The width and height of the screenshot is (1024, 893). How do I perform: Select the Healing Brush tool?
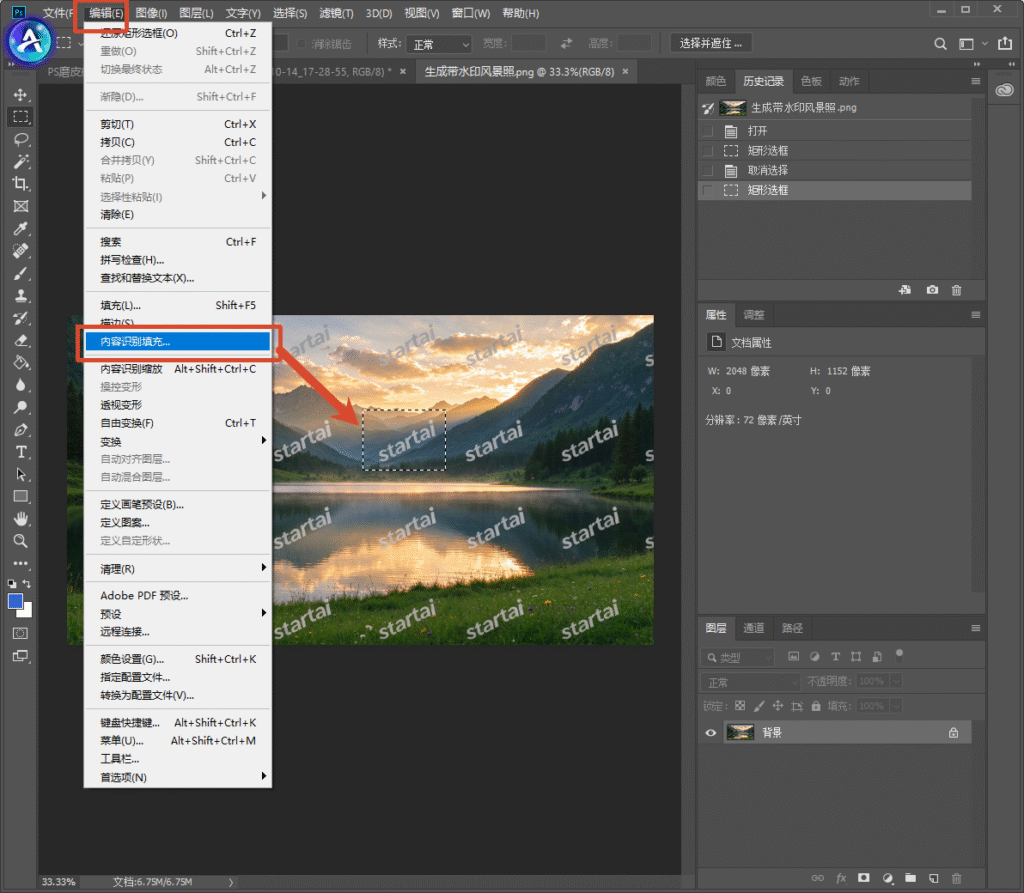(x=20, y=251)
